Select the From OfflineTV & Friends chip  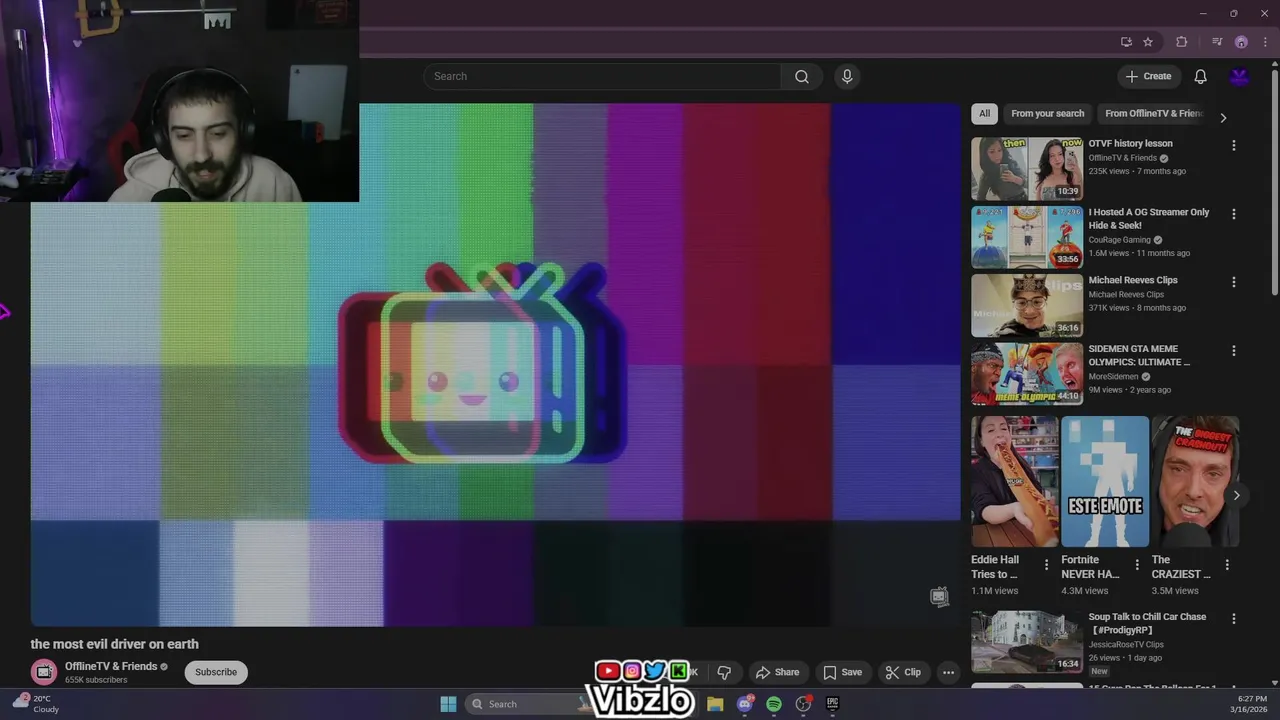pyautogui.click(x=1153, y=114)
